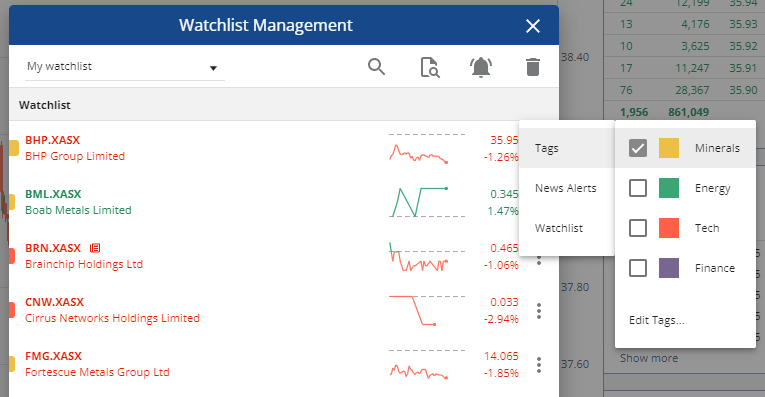Click the search magnifier icon

pyautogui.click(x=376, y=67)
